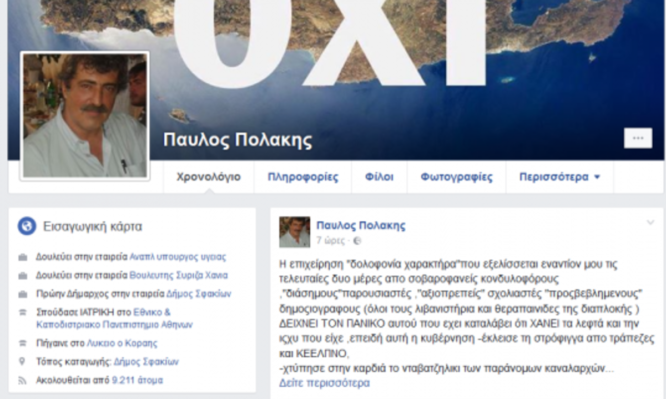Open Εθνικο & Καποδιστριακο Πανεπιστημιο Αθηνων link
Viewport: 666px width, 399px height.
pyautogui.click(x=114, y=318)
